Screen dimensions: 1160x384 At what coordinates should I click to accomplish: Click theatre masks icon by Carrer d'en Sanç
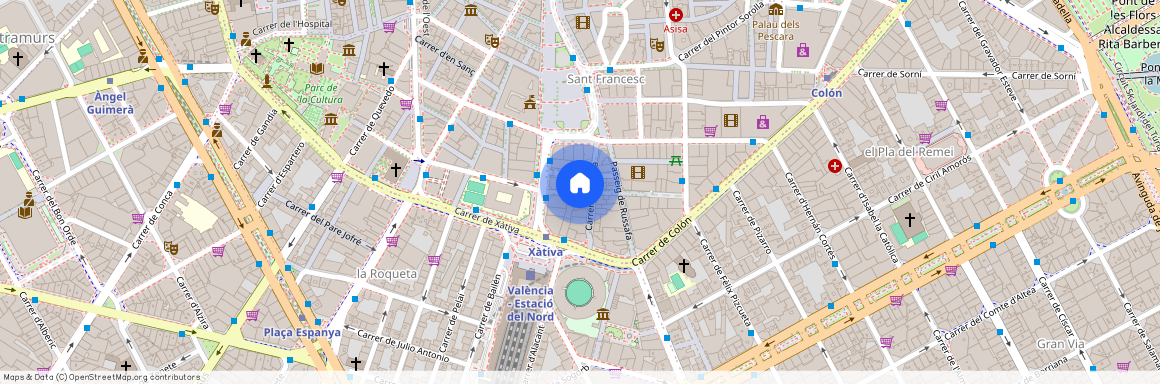491,40
